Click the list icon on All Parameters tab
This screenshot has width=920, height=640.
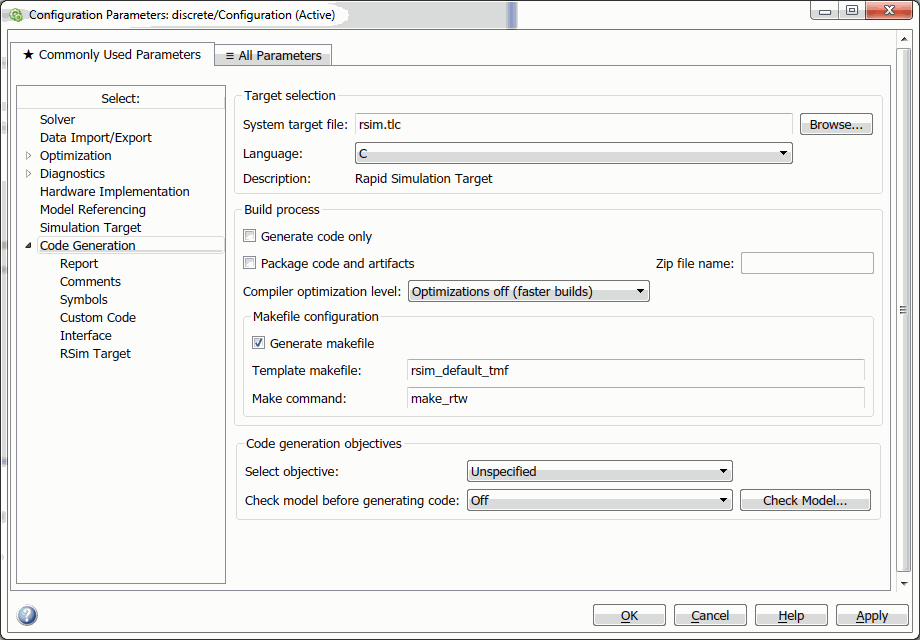pyautogui.click(x=229, y=56)
